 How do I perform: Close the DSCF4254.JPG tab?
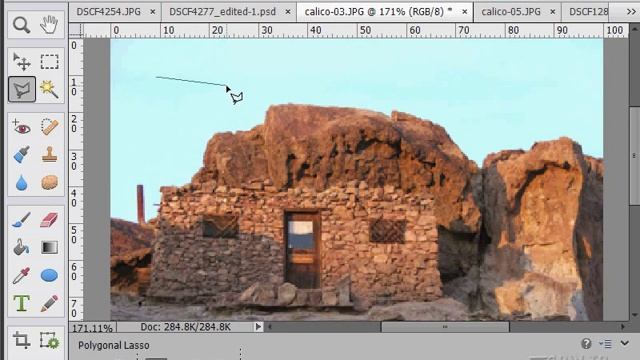153,12
